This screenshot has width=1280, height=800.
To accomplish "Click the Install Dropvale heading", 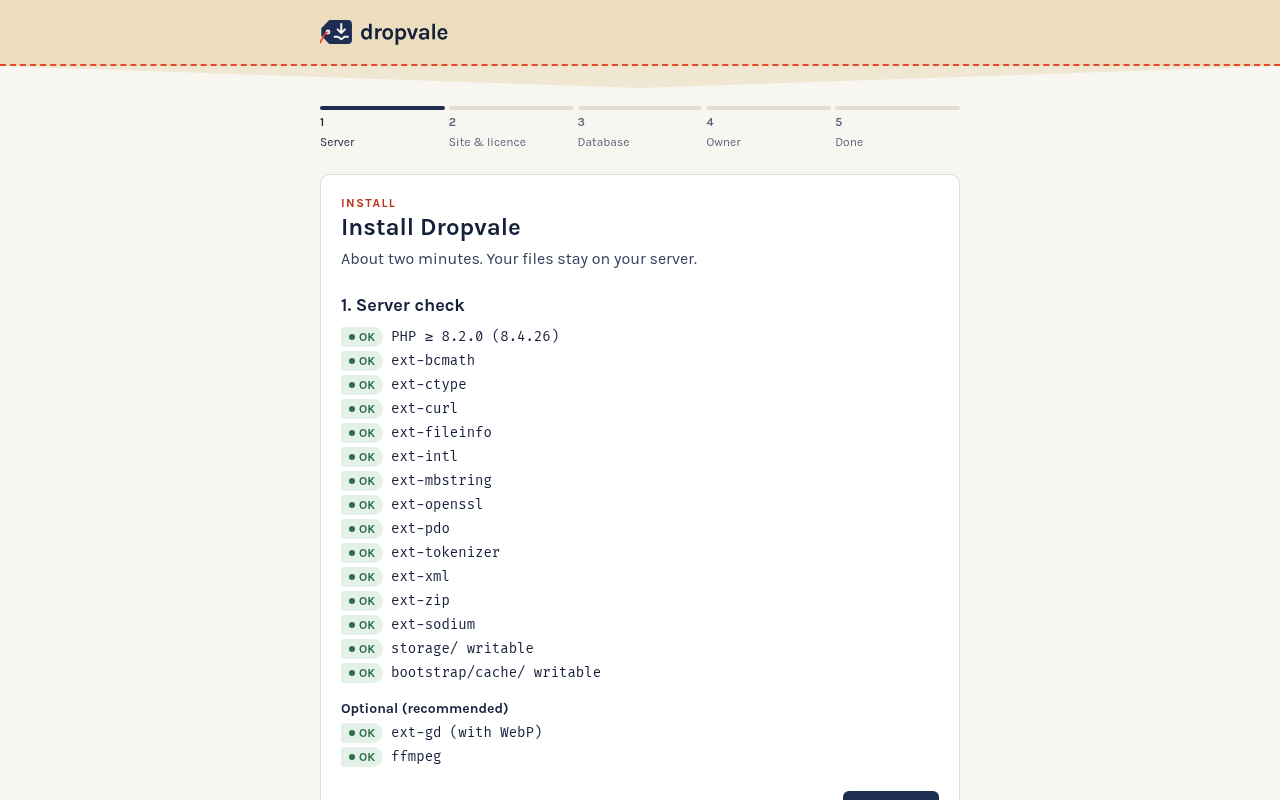I will pyautogui.click(x=431, y=227).
